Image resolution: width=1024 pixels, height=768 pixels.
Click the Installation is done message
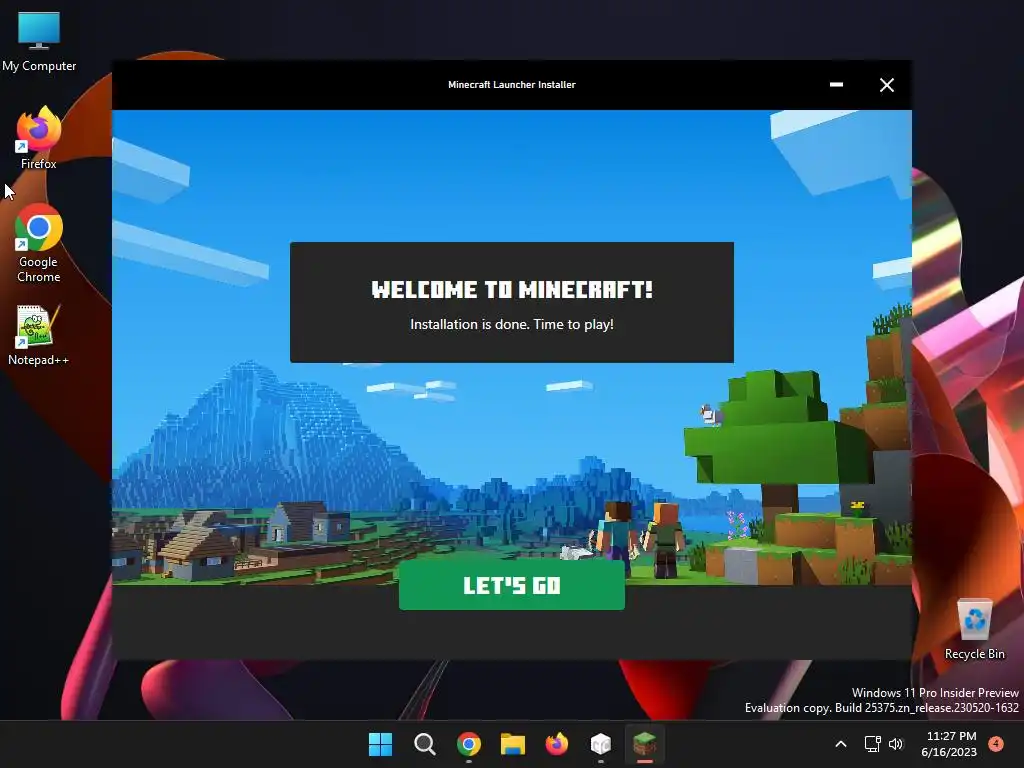tap(511, 324)
